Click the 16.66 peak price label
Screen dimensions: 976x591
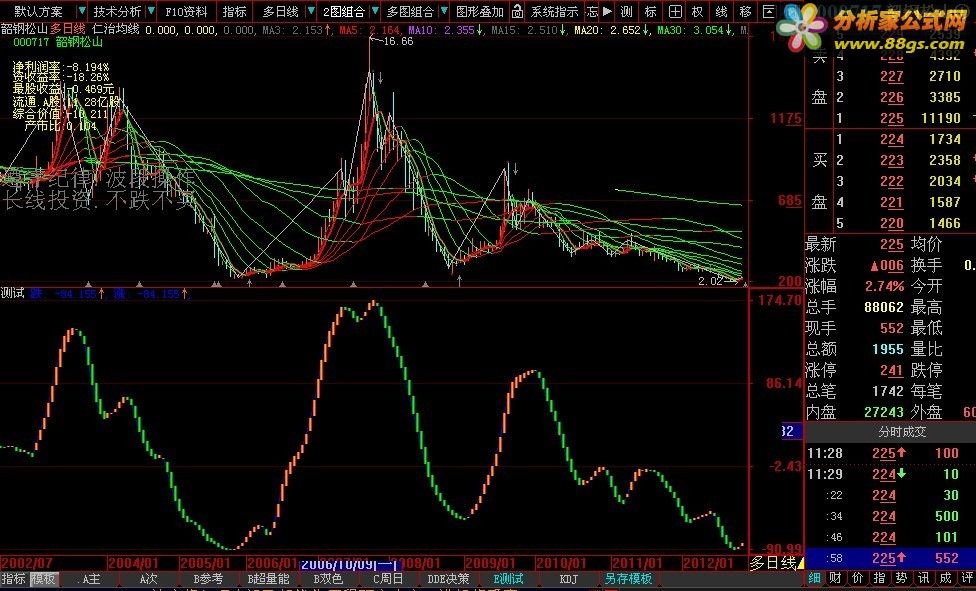398,41
